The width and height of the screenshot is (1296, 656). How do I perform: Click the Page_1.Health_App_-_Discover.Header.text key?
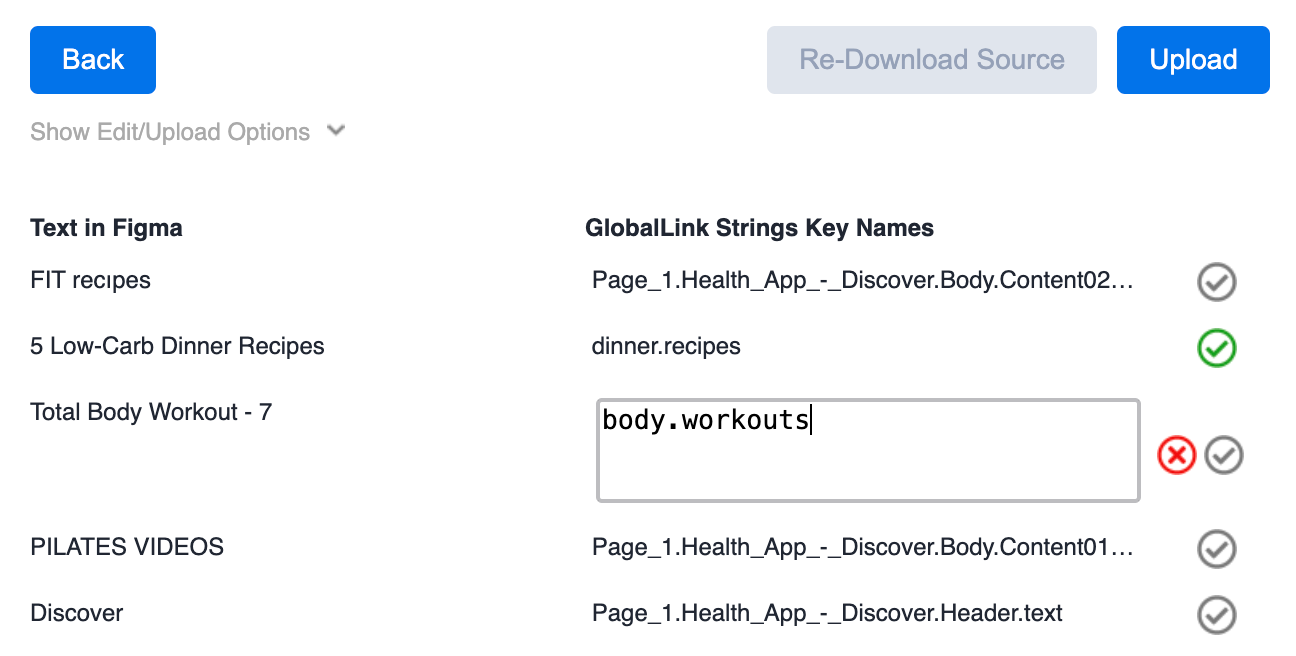point(827,613)
